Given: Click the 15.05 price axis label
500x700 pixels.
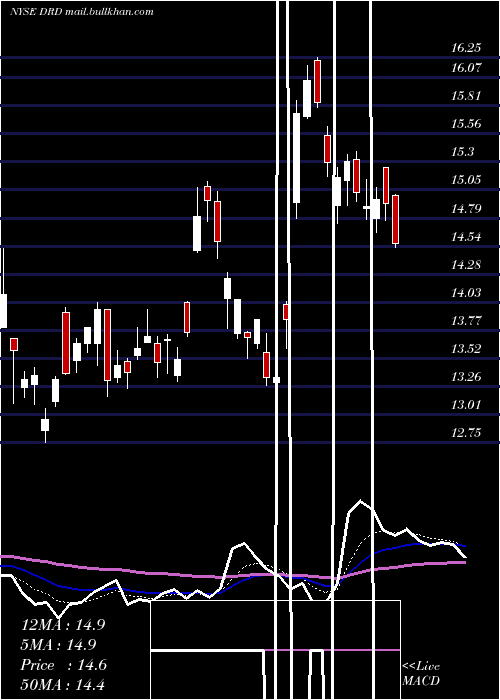Looking at the screenshot, I should pyautogui.click(x=466, y=180).
